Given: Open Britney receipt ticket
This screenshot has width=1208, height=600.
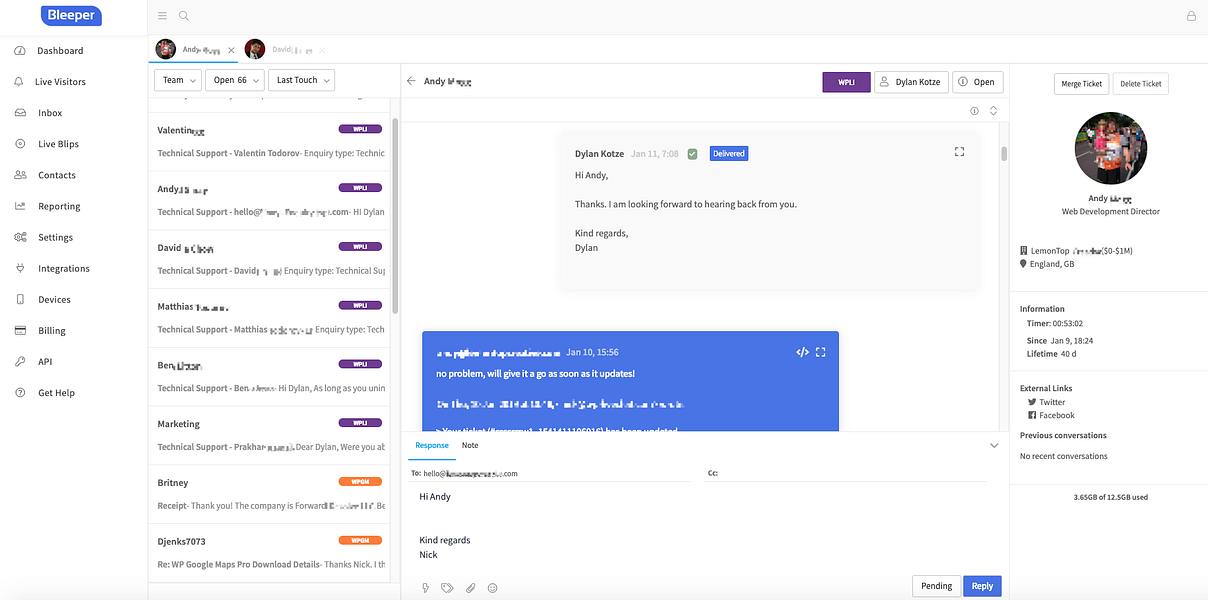Looking at the screenshot, I should 270,494.
